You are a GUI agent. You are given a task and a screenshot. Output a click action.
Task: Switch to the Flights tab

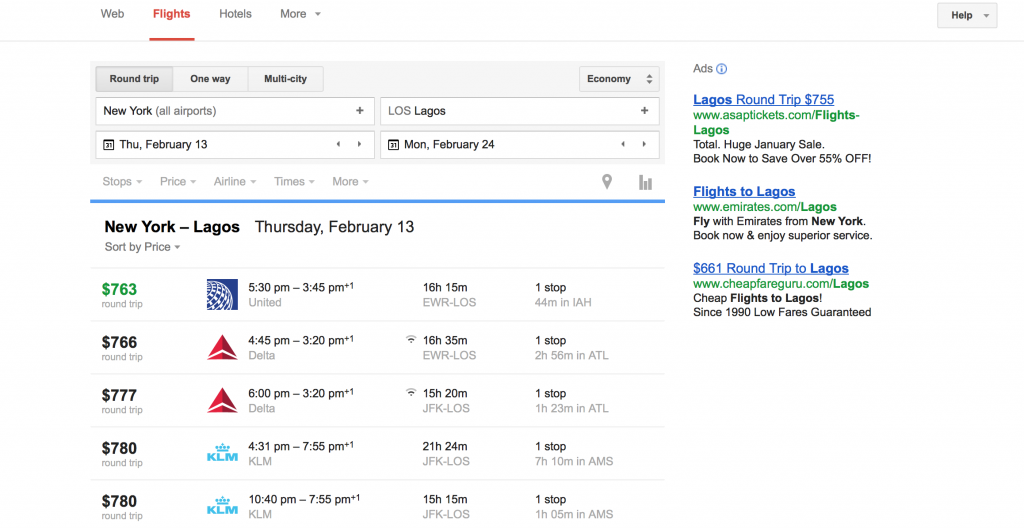click(172, 14)
